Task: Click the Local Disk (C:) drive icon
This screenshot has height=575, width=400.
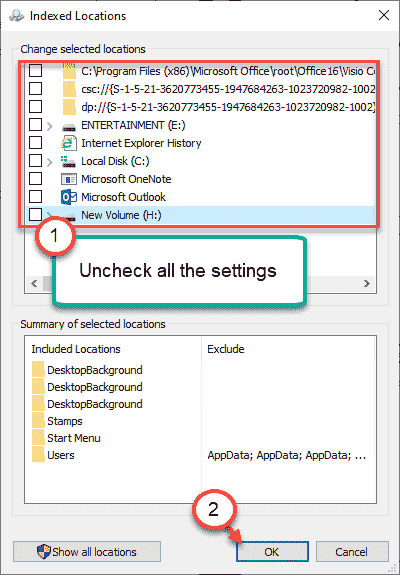Action: [x=69, y=161]
